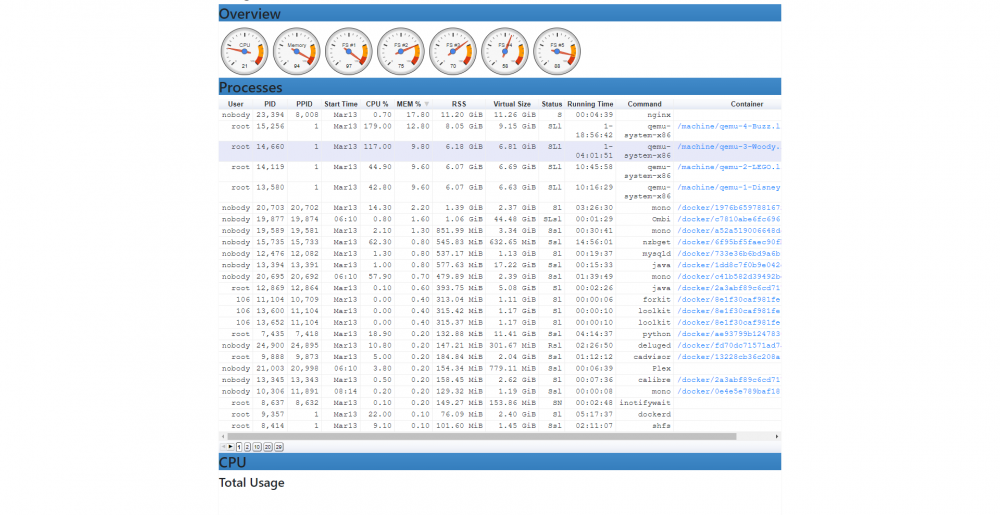Open /docker/a52a519006648d container link

(x=728, y=231)
